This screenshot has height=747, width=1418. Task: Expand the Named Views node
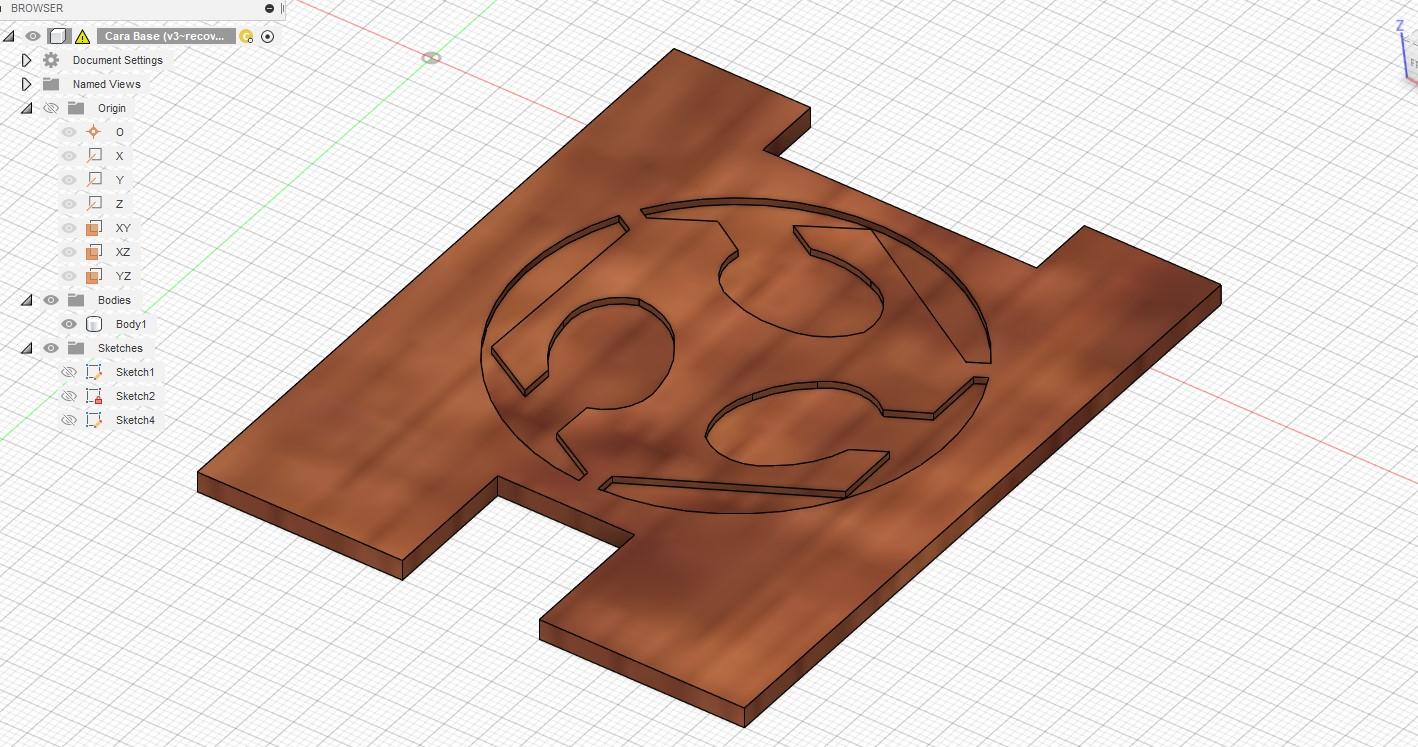(x=27, y=84)
